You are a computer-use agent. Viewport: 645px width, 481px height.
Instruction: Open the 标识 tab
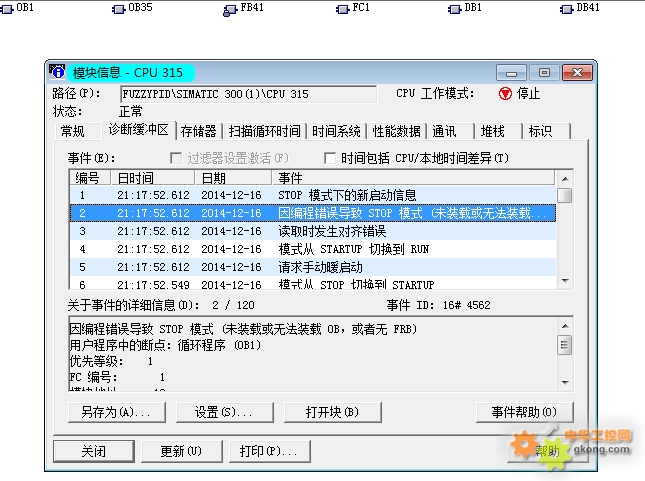546,131
